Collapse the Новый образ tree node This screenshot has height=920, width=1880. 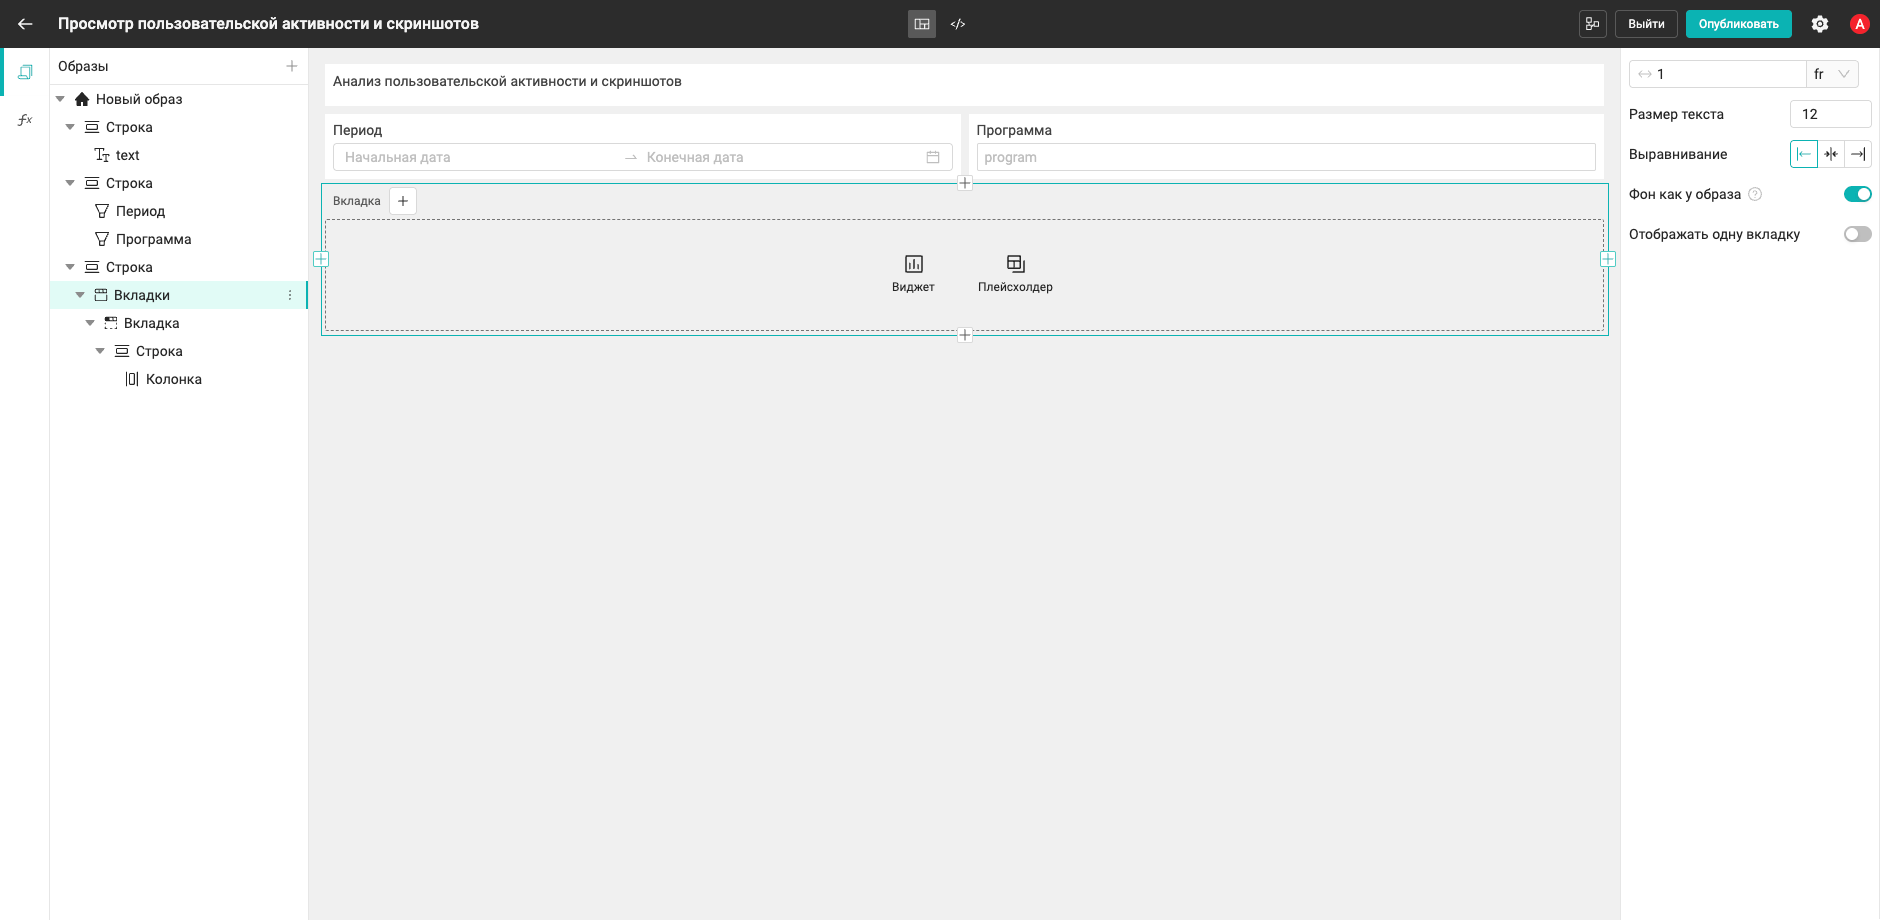pos(60,99)
